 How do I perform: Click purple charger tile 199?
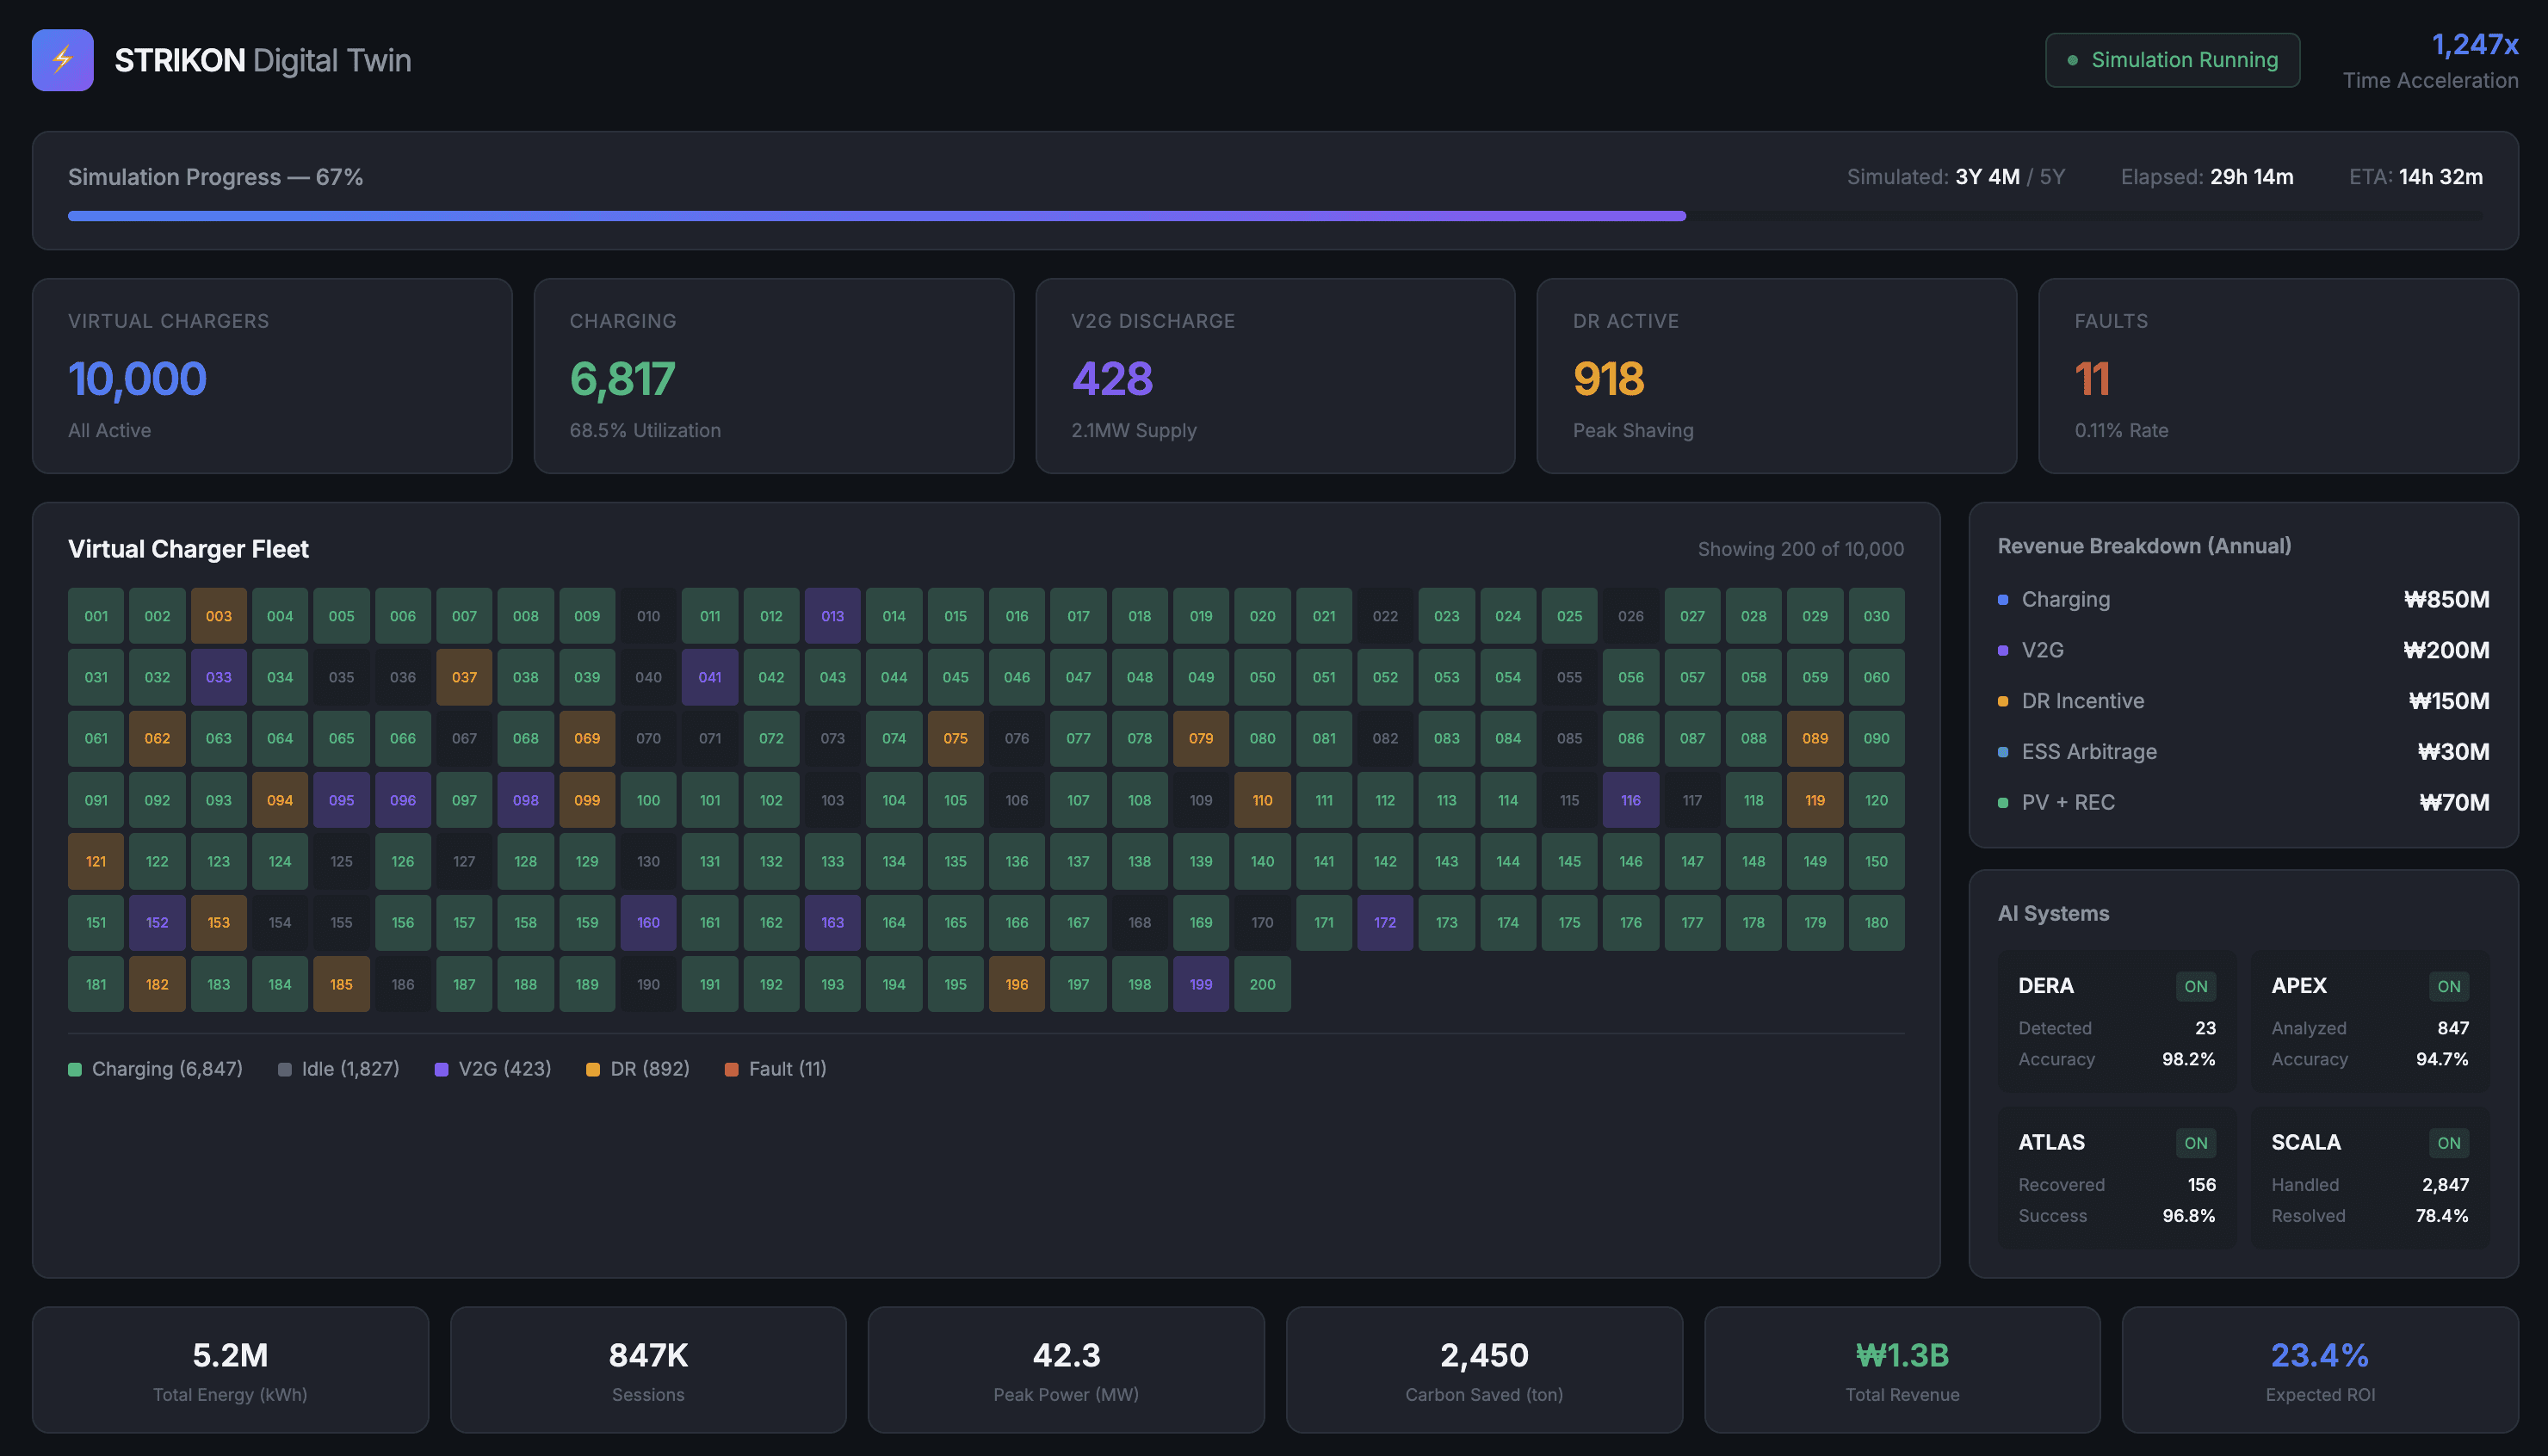pos(1200,984)
